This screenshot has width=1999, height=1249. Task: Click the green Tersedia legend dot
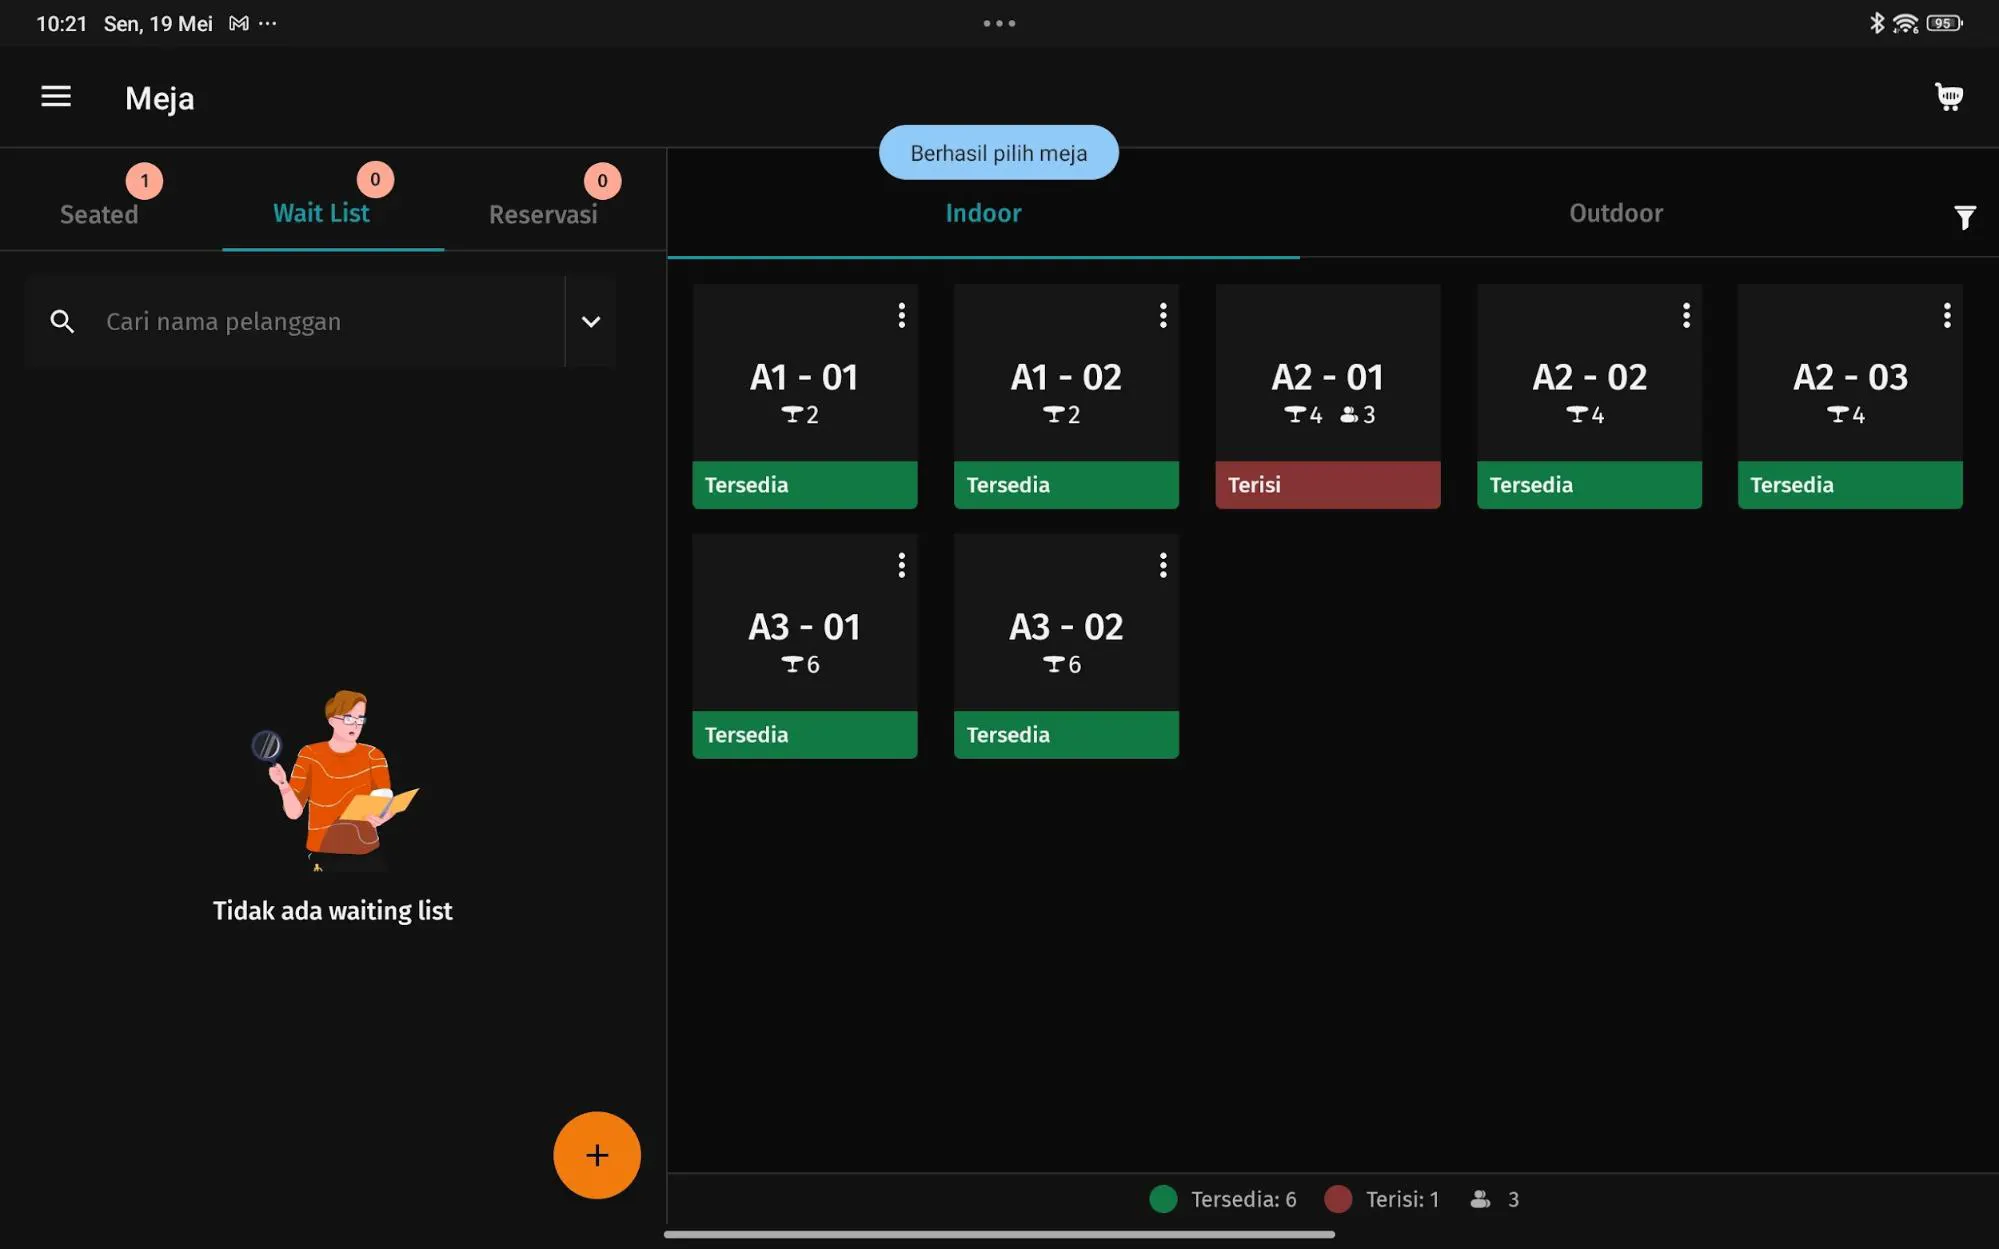[1163, 1199]
